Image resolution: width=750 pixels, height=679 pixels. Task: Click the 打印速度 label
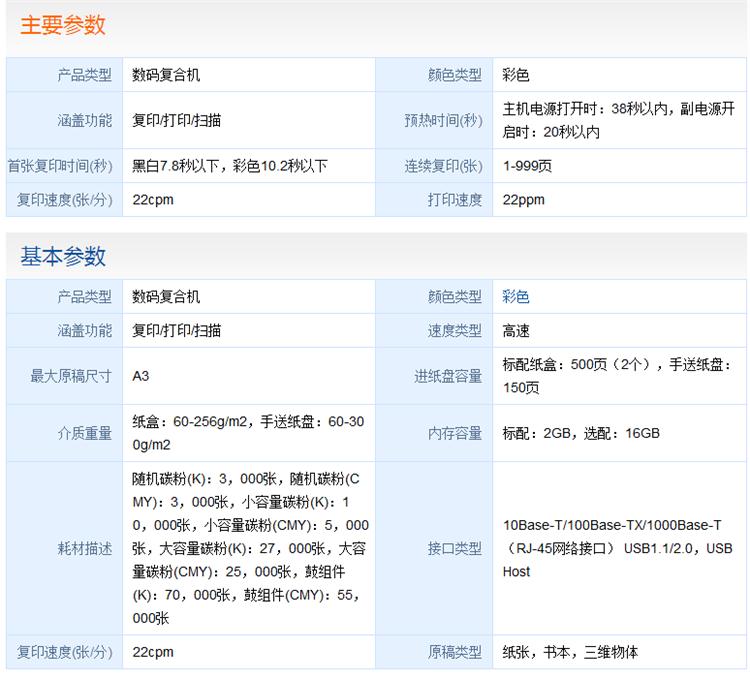click(455, 200)
